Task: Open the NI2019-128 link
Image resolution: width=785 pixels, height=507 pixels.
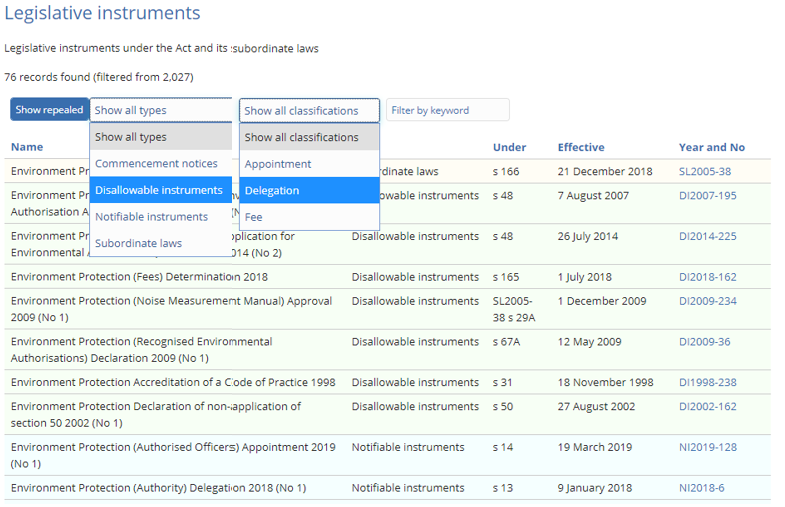Action: coord(707,447)
